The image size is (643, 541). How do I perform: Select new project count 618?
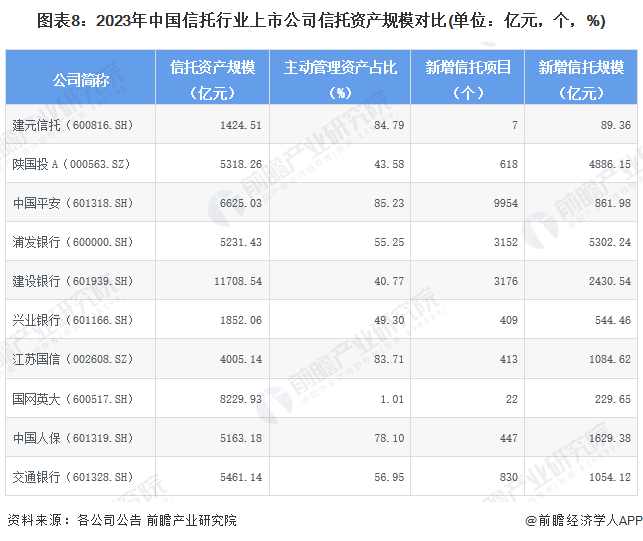(509, 164)
